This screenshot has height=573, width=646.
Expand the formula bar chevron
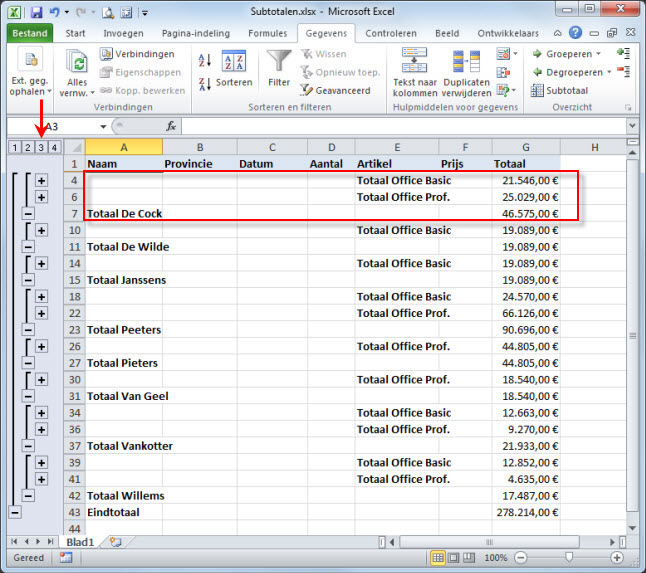pos(632,125)
